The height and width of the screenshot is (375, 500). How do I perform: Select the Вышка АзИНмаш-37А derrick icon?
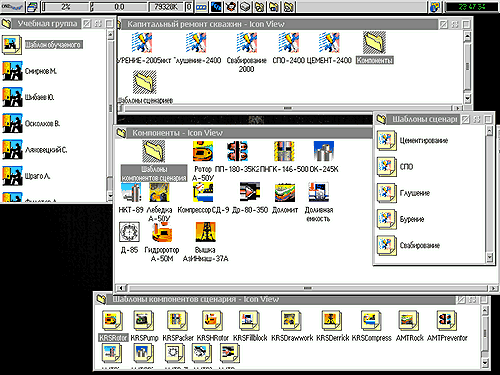pos(205,232)
